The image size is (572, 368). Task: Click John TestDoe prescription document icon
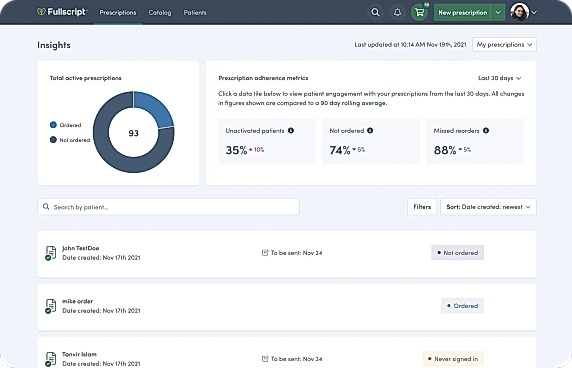51,253
